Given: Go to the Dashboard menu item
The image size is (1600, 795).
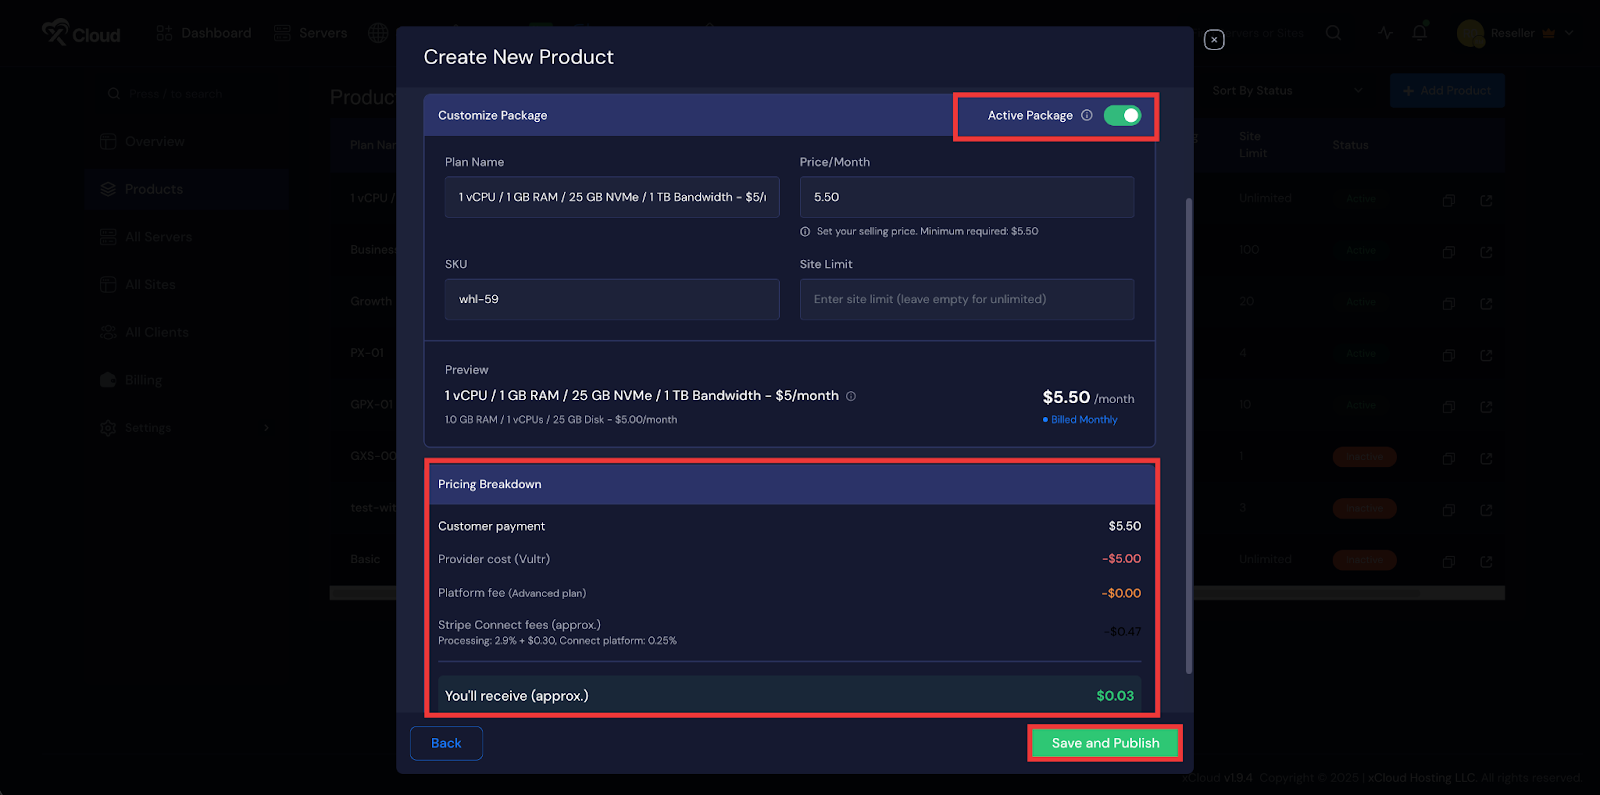Looking at the screenshot, I should coord(204,33).
